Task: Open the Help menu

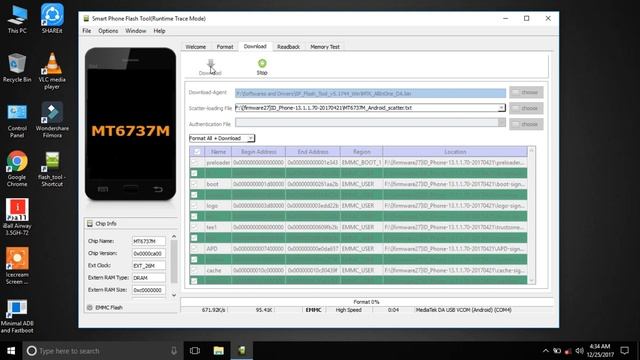Action: tap(159, 31)
